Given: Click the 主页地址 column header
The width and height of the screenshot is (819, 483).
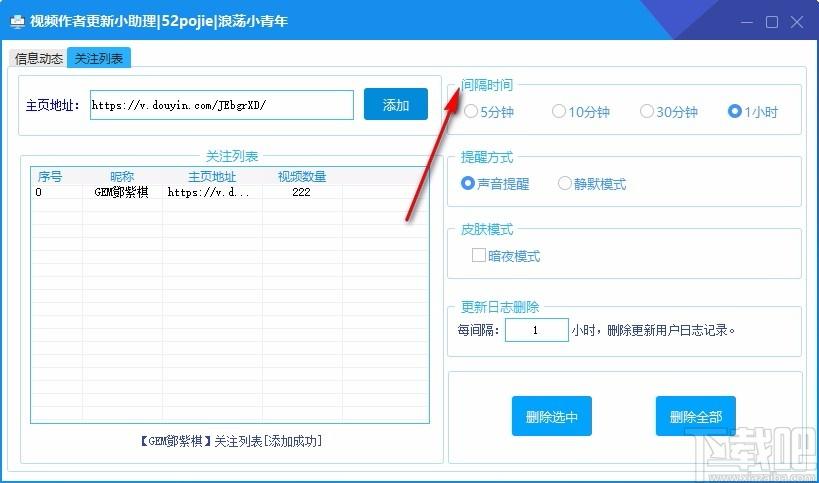Looking at the screenshot, I should [212, 176].
